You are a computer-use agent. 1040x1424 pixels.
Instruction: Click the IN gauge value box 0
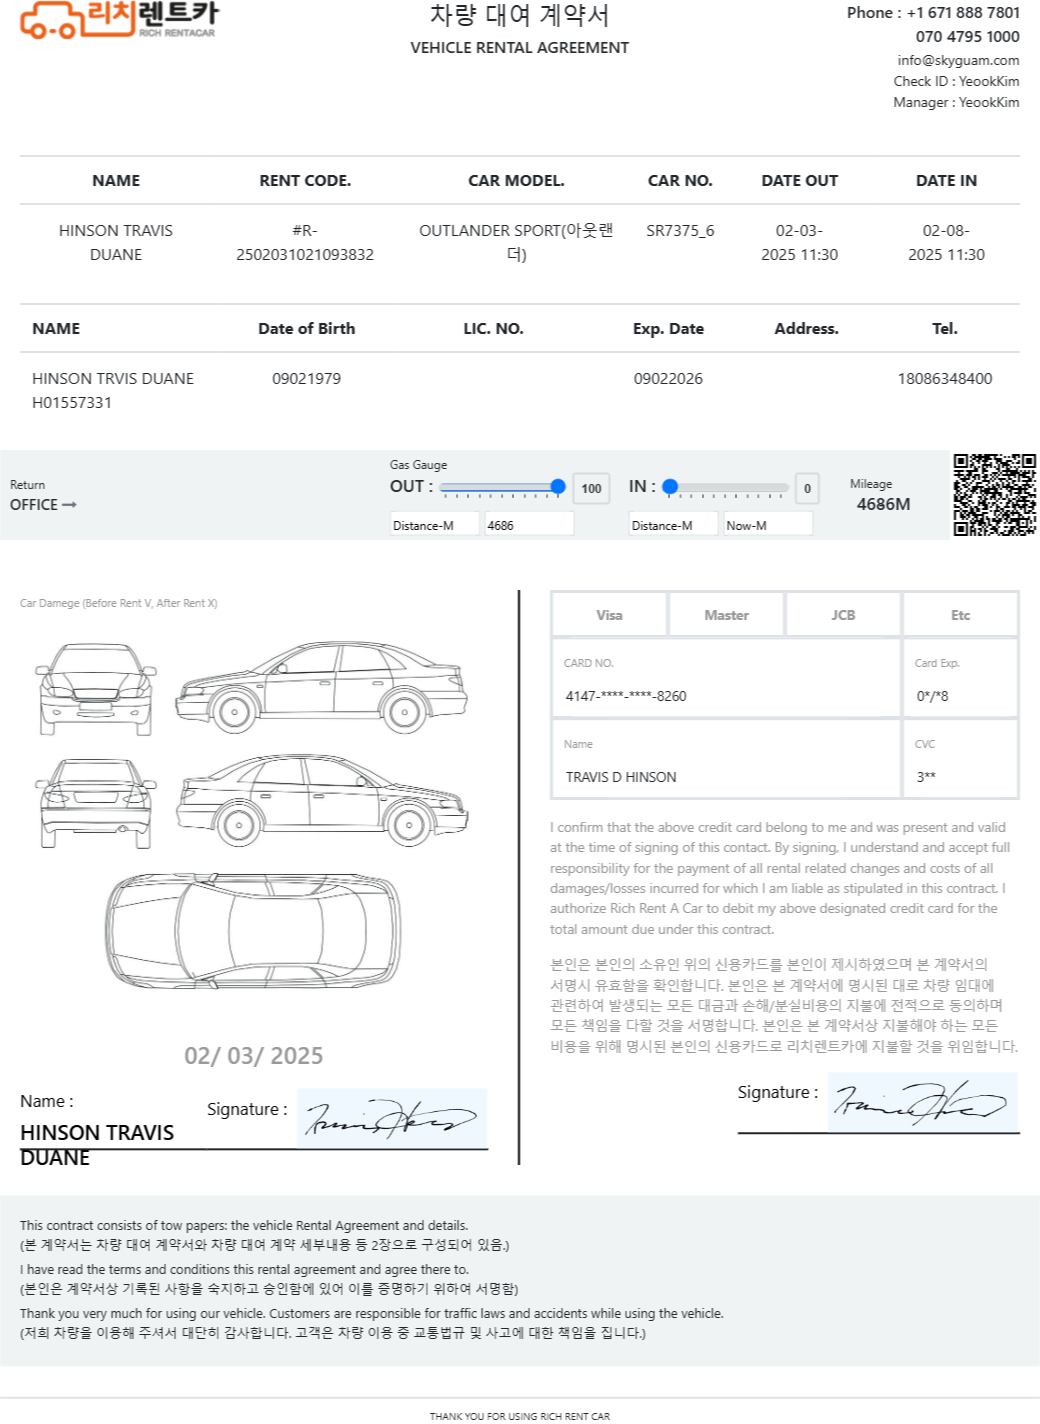click(807, 489)
